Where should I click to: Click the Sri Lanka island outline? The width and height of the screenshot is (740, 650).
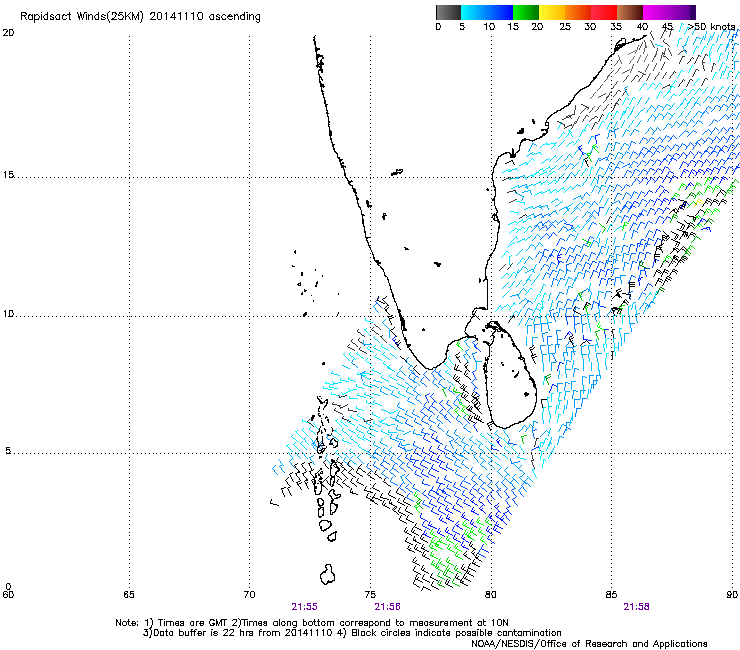click(511, 375)
